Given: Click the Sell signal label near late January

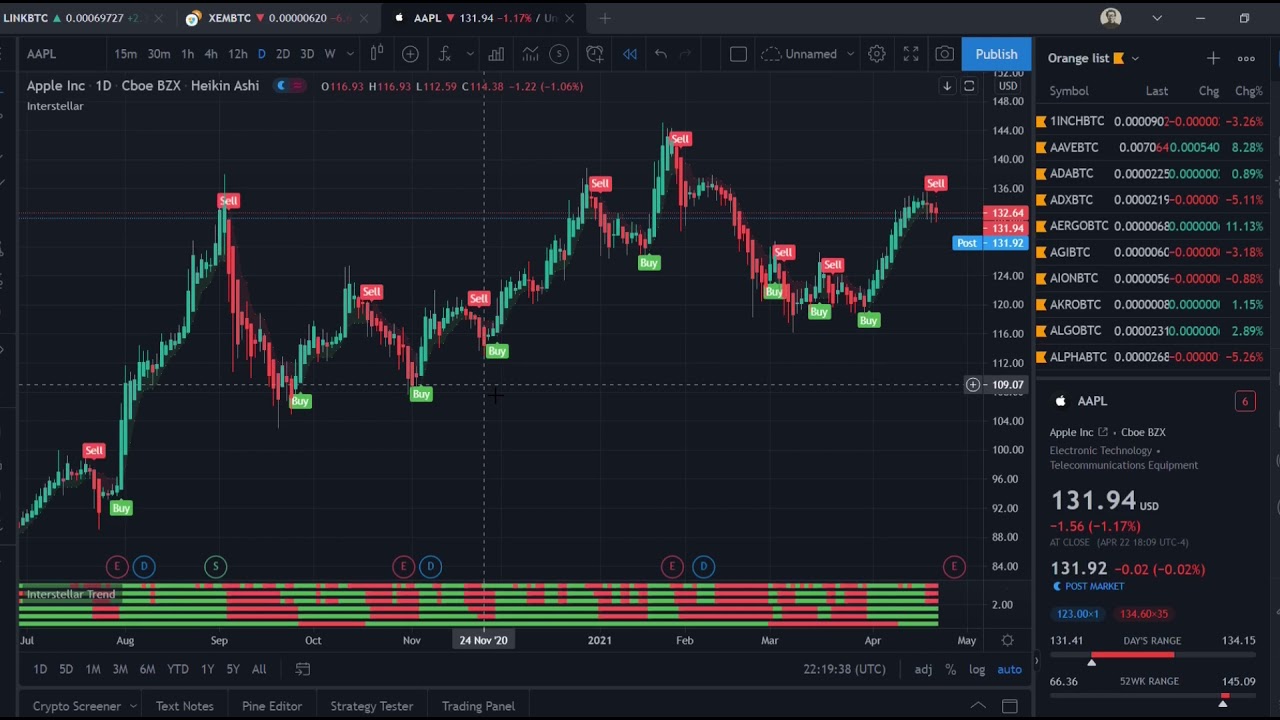Looking at the screenshot, I should (680, 138).
